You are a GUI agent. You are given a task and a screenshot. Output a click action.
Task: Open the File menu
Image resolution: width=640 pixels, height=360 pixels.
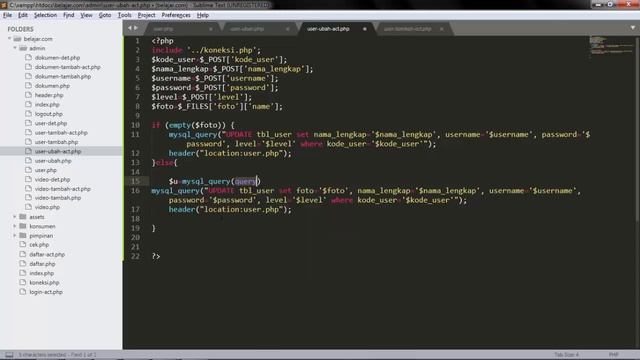(x=7, y=15)
